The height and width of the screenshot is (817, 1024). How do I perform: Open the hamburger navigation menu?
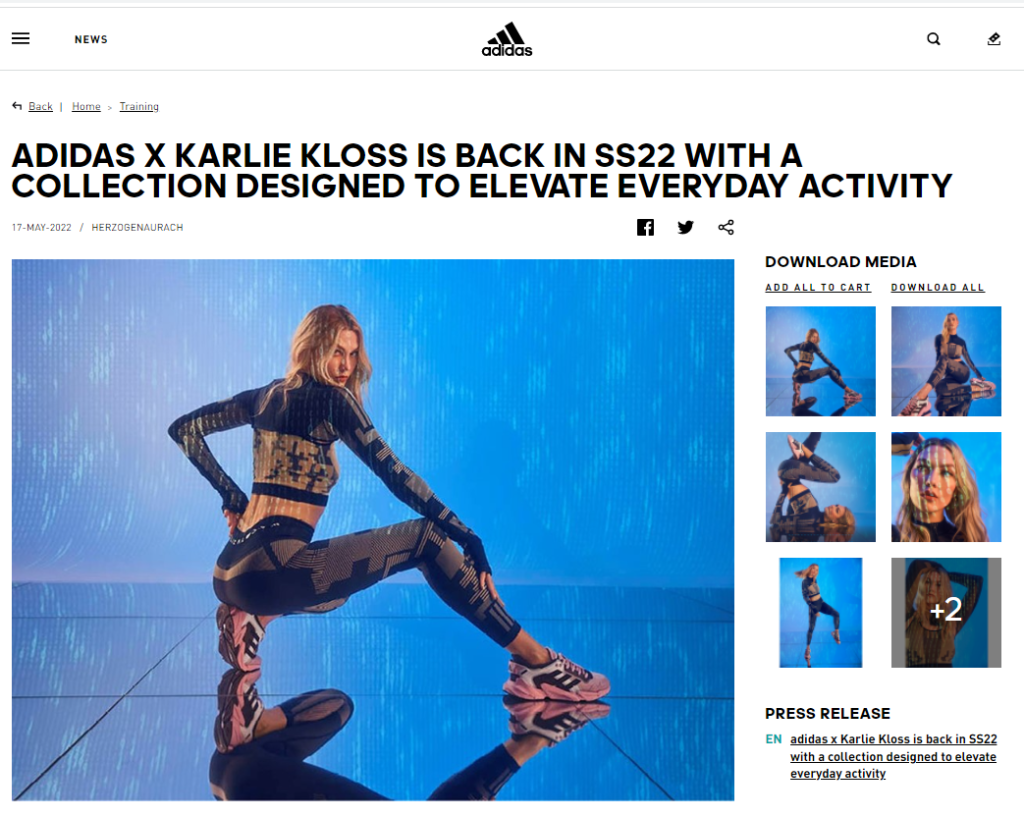[x=21, y=39]
